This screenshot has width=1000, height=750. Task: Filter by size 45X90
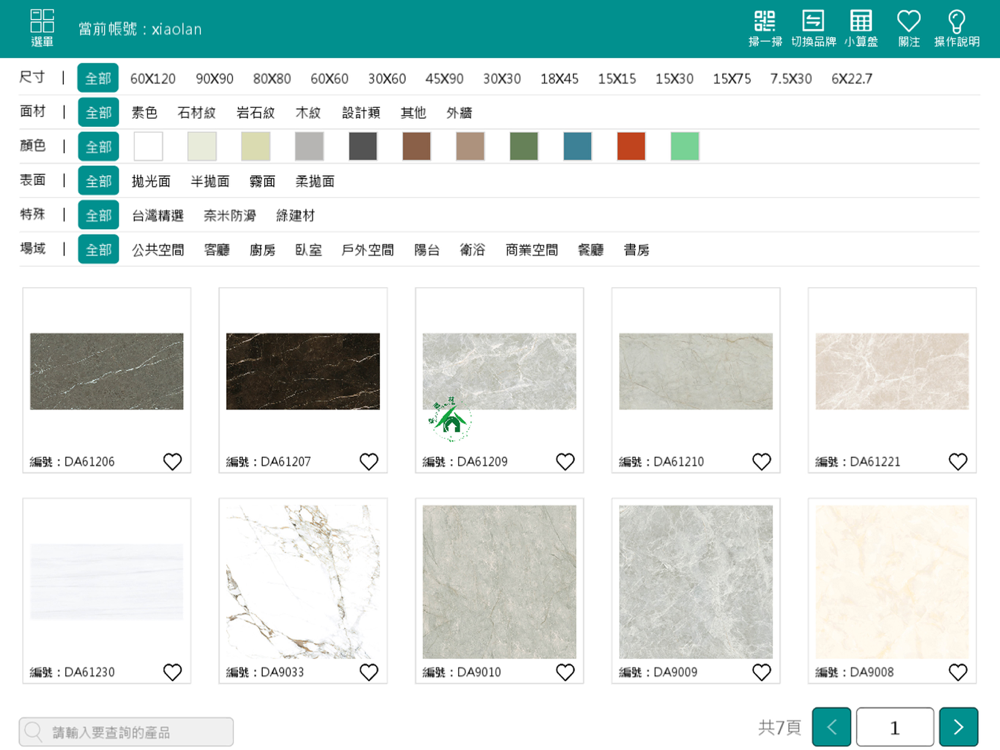445,78
